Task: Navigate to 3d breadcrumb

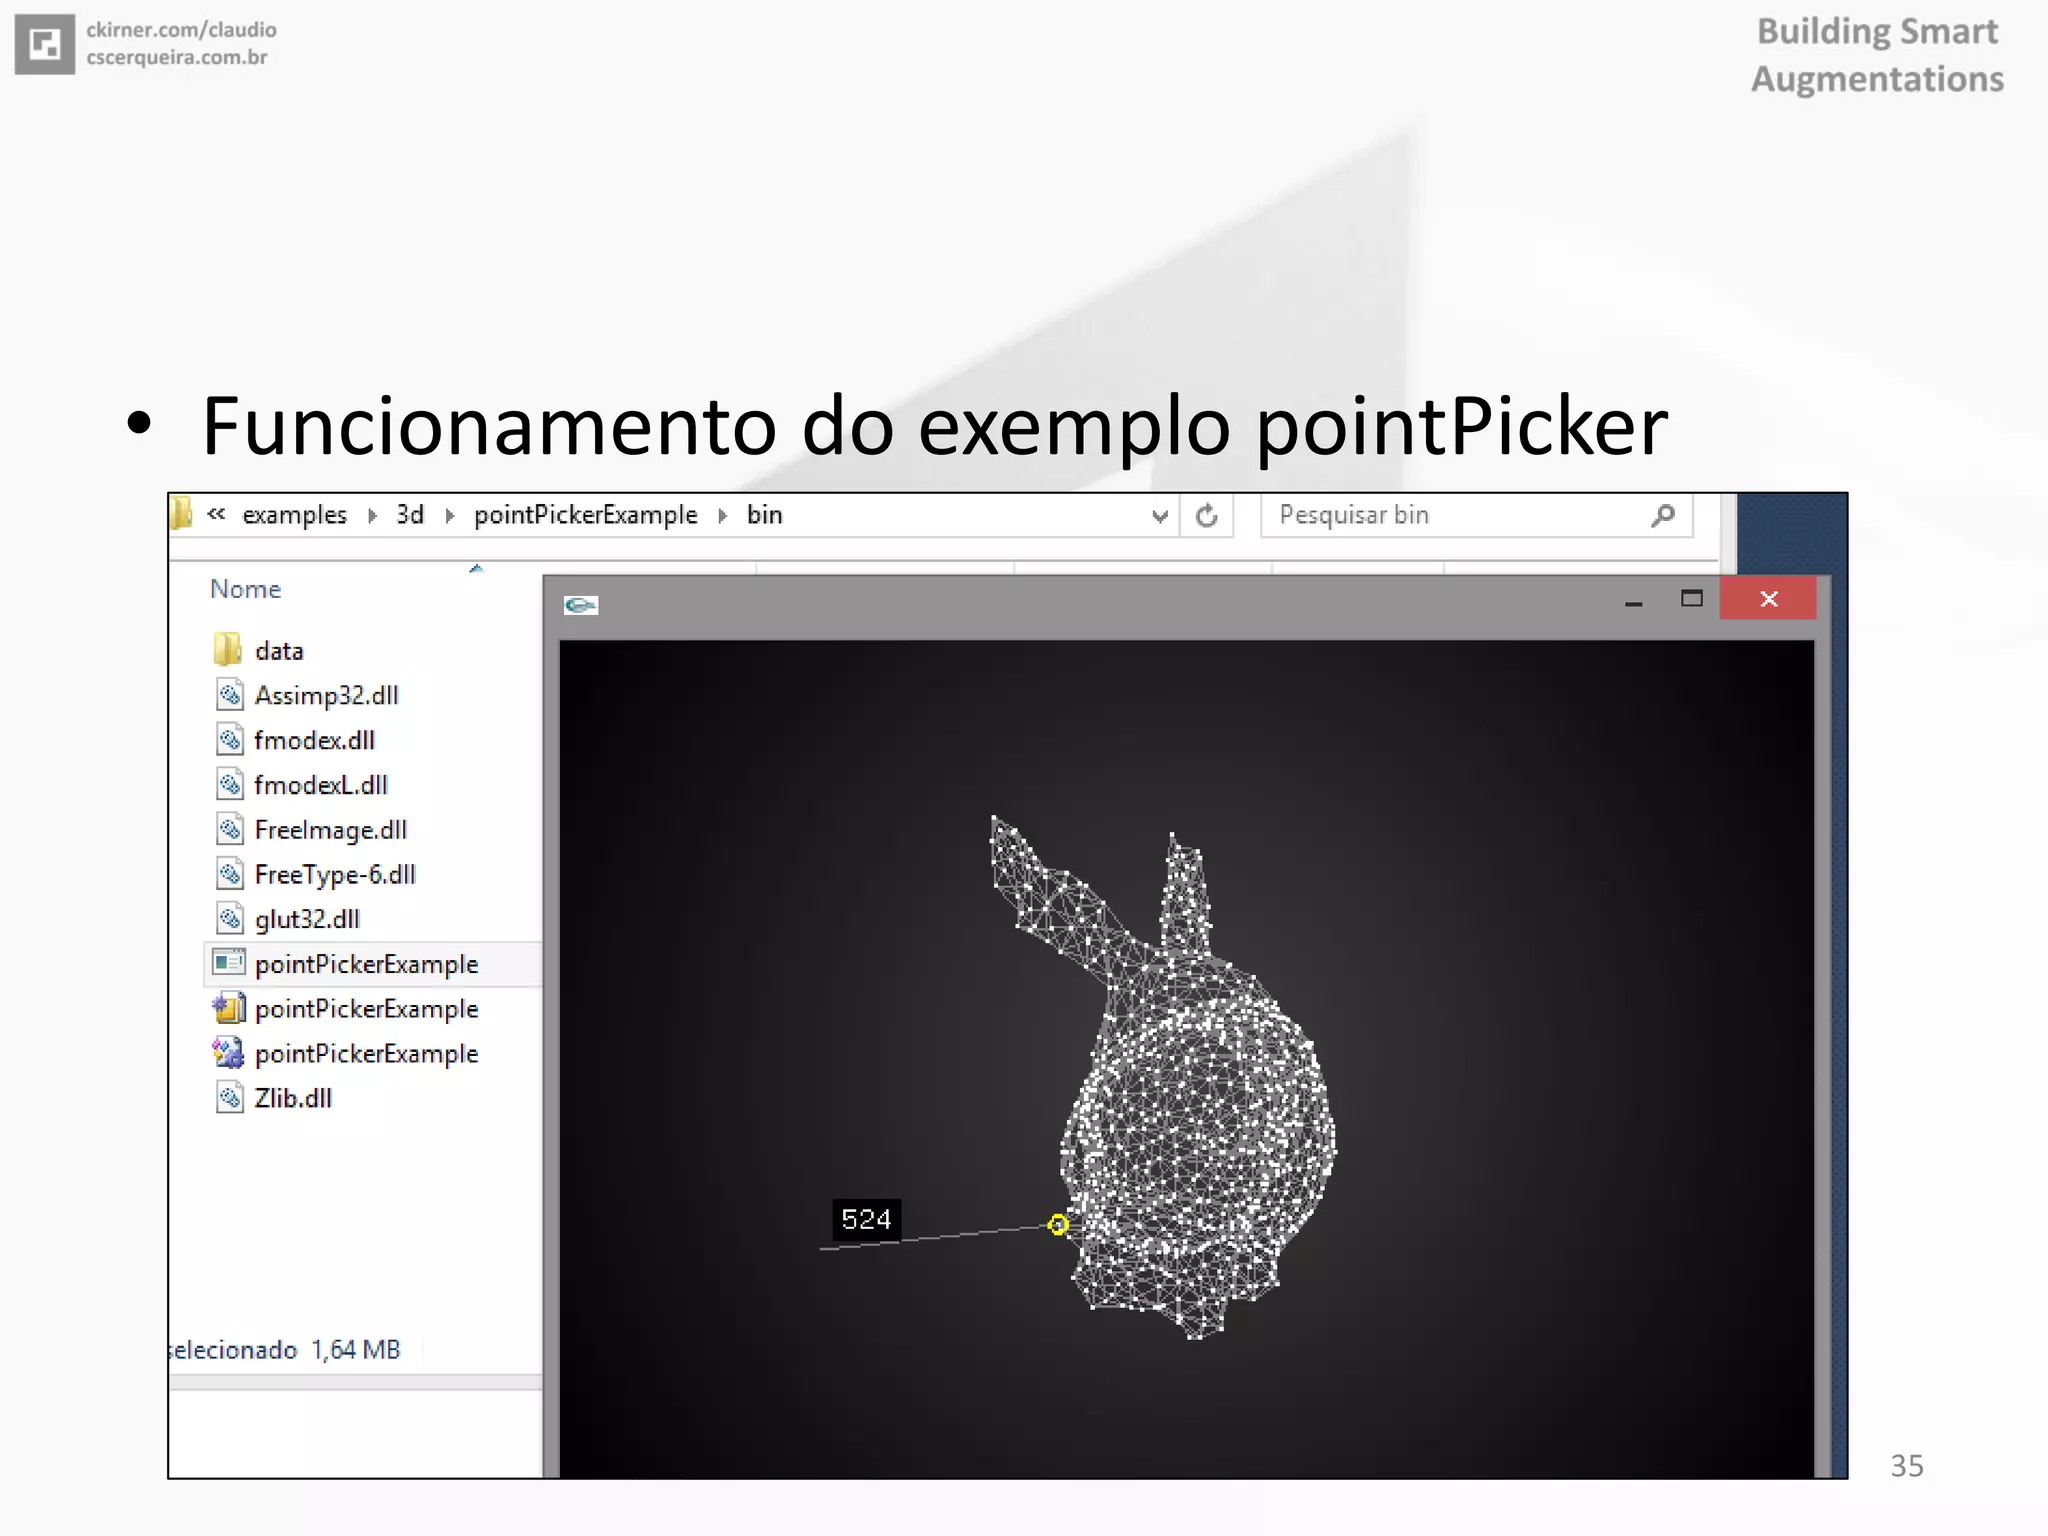Action: pos(410,515)
